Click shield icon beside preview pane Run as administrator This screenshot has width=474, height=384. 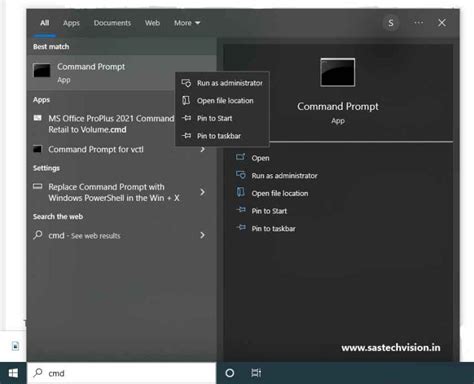pos(241,175)
